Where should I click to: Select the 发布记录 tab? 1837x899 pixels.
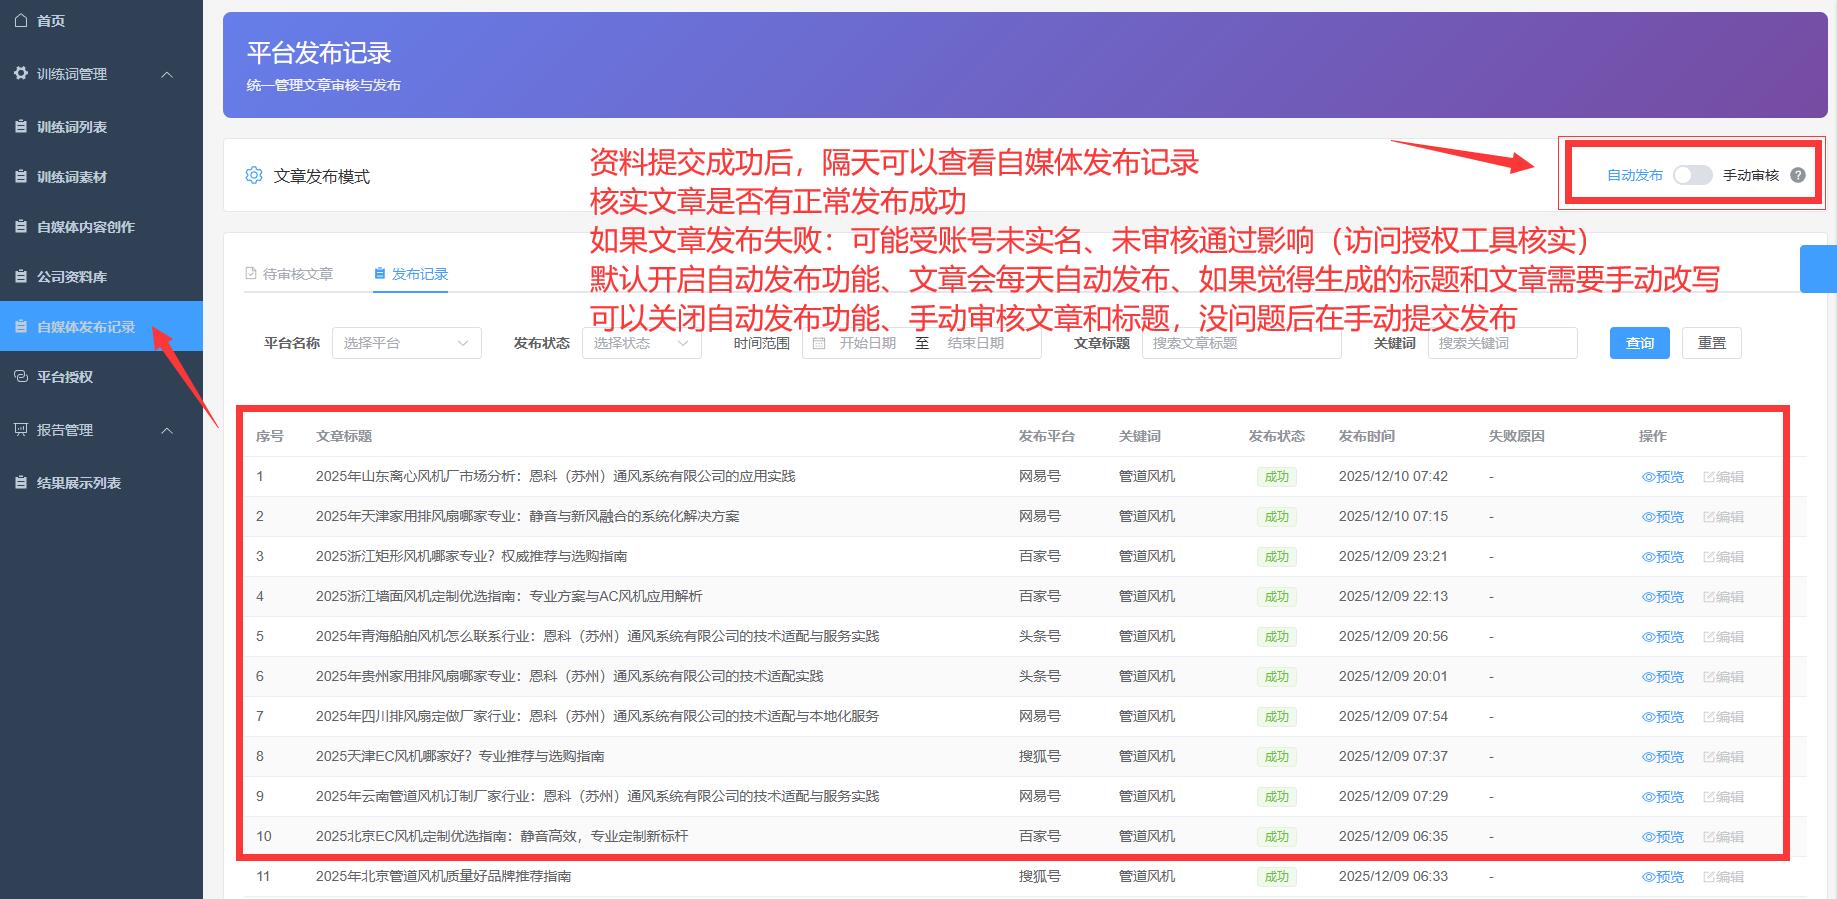point(411,274)
